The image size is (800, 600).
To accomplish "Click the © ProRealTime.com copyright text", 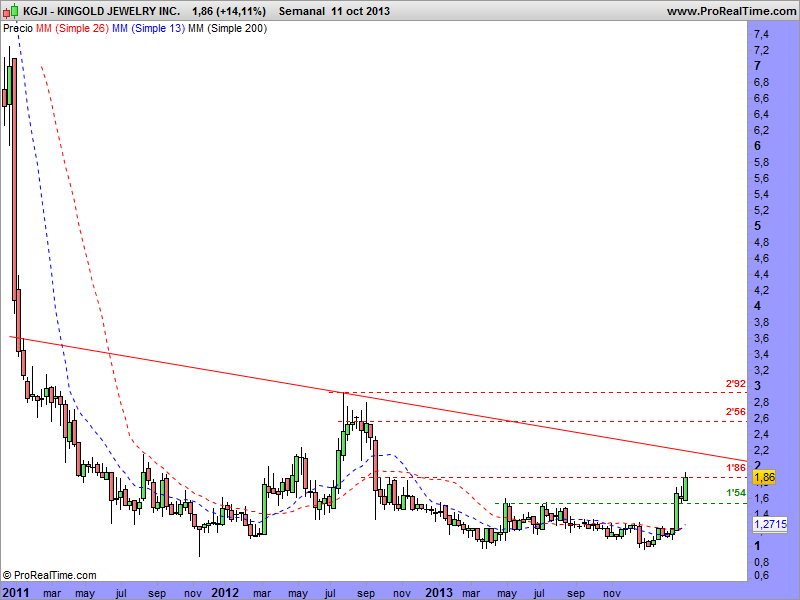I will tap(49, 576).
